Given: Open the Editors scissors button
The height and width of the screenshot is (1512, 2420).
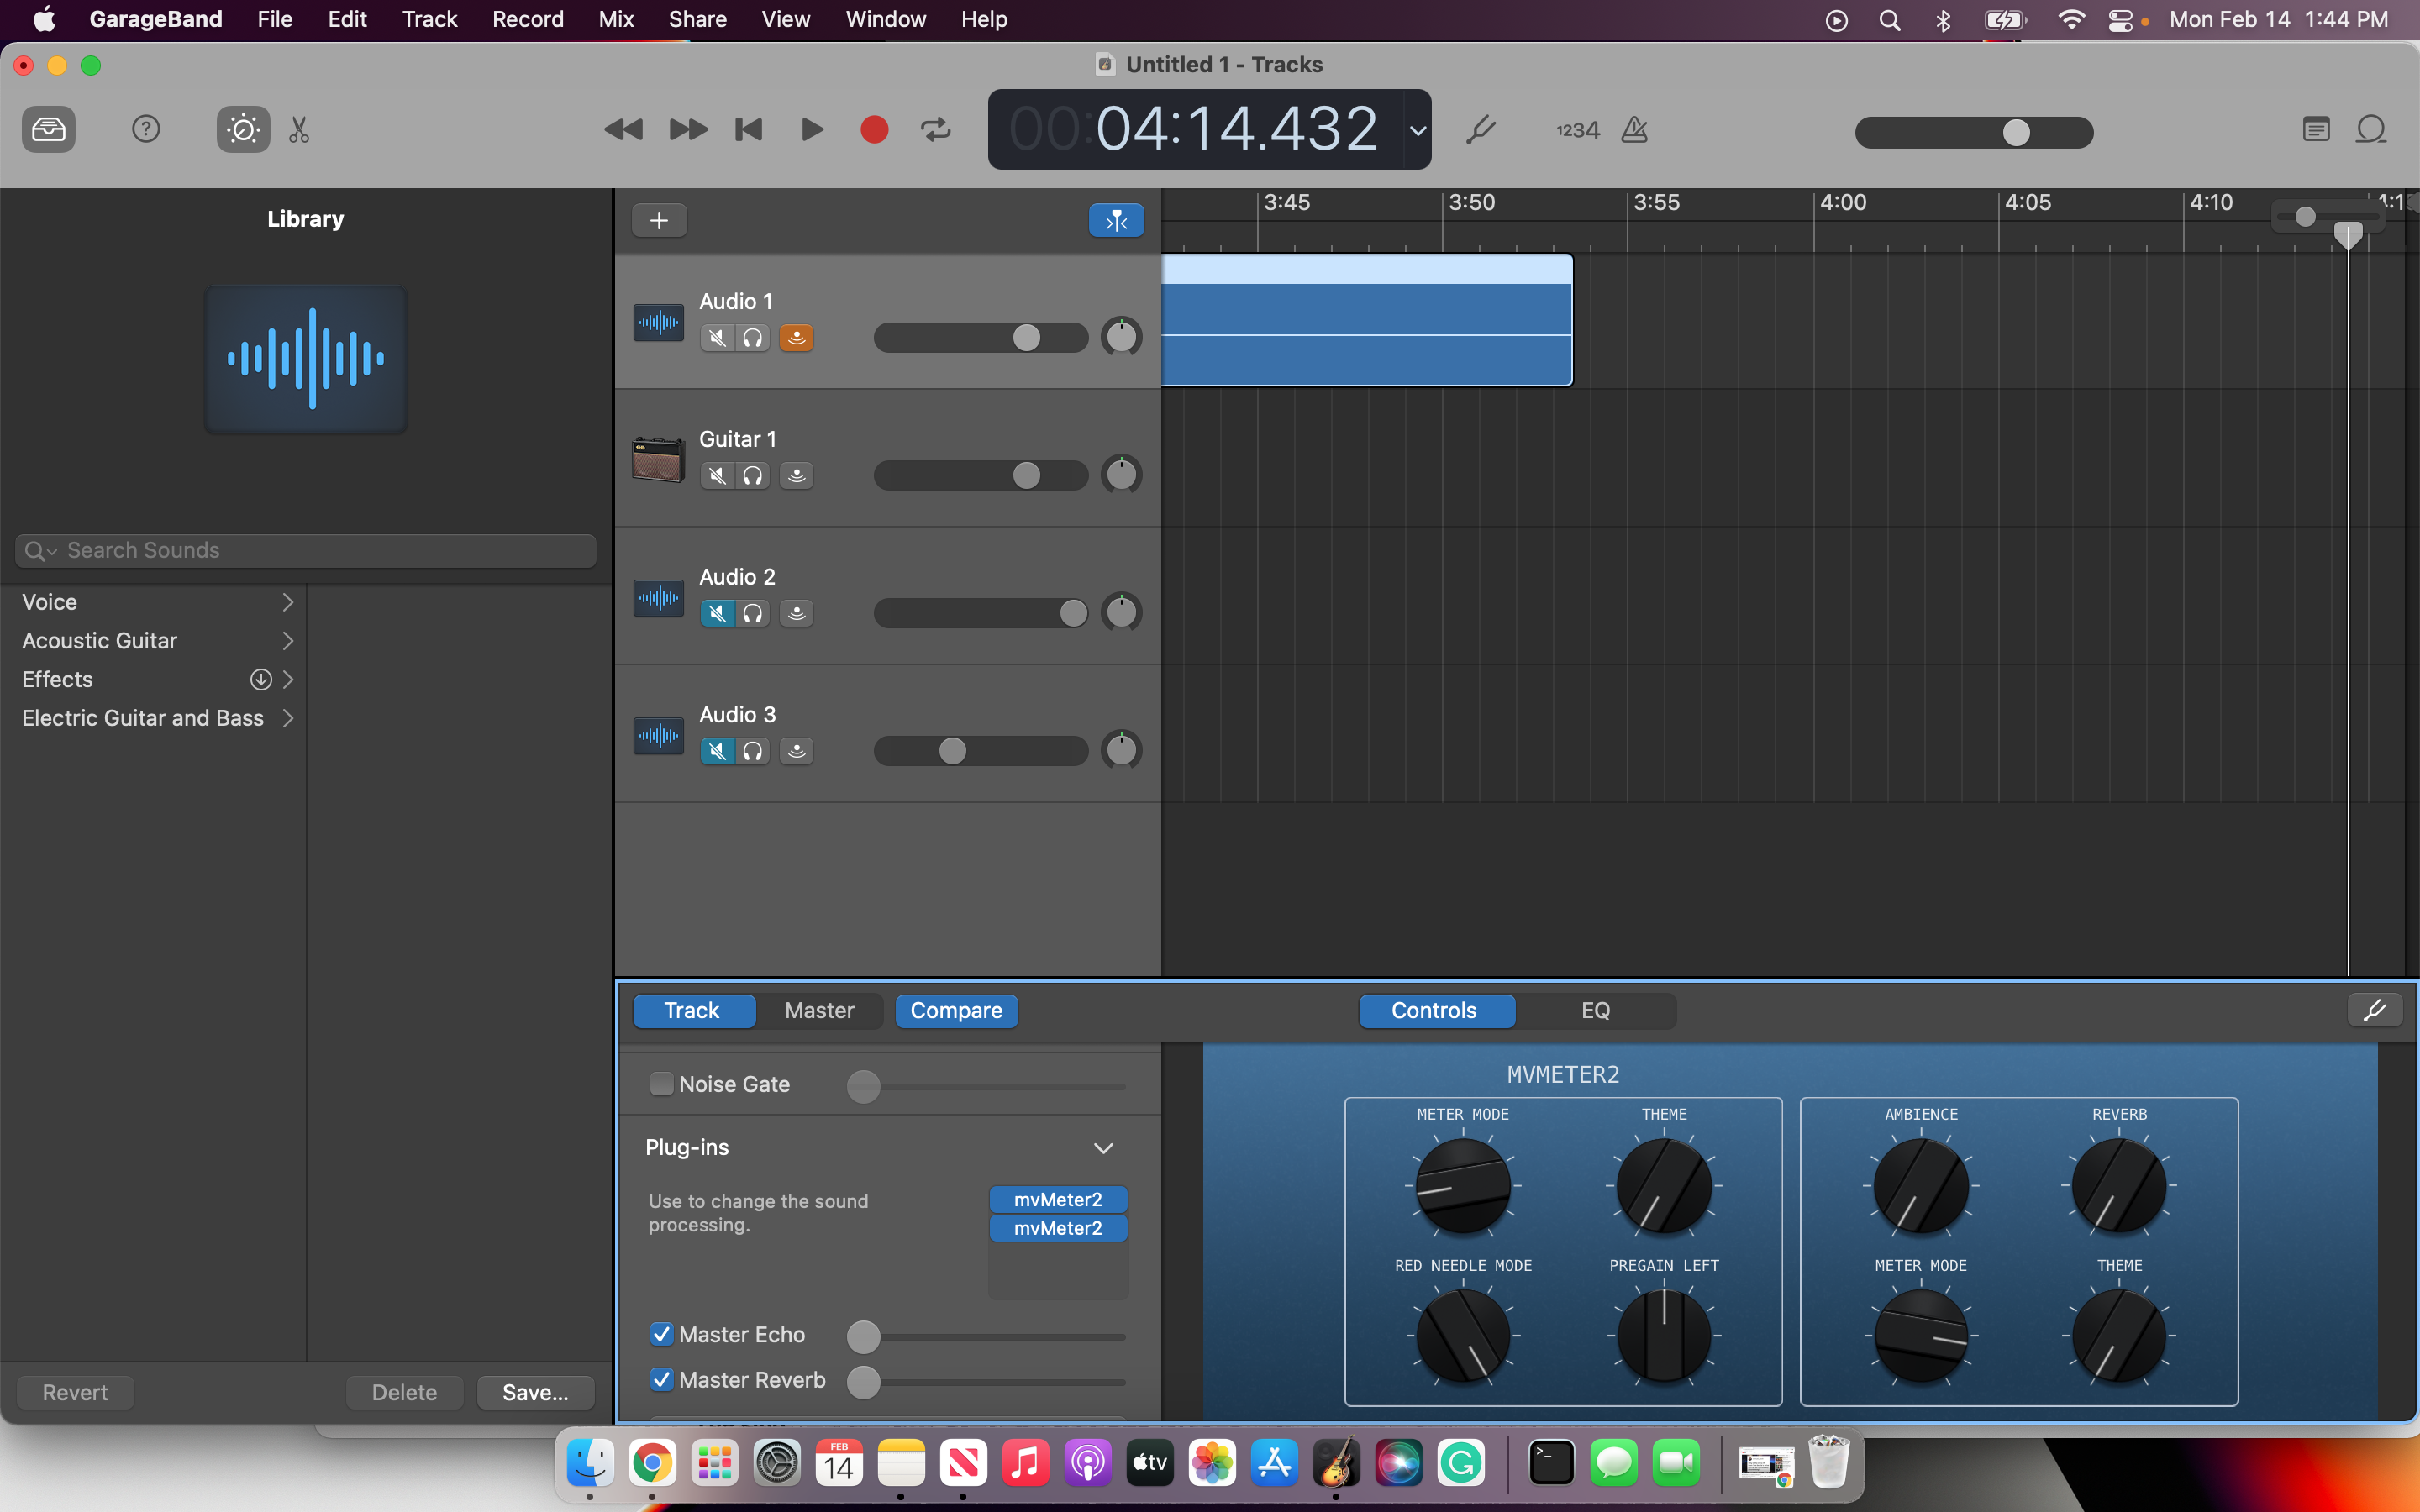Looking at the screenshot, I should 299,129.
